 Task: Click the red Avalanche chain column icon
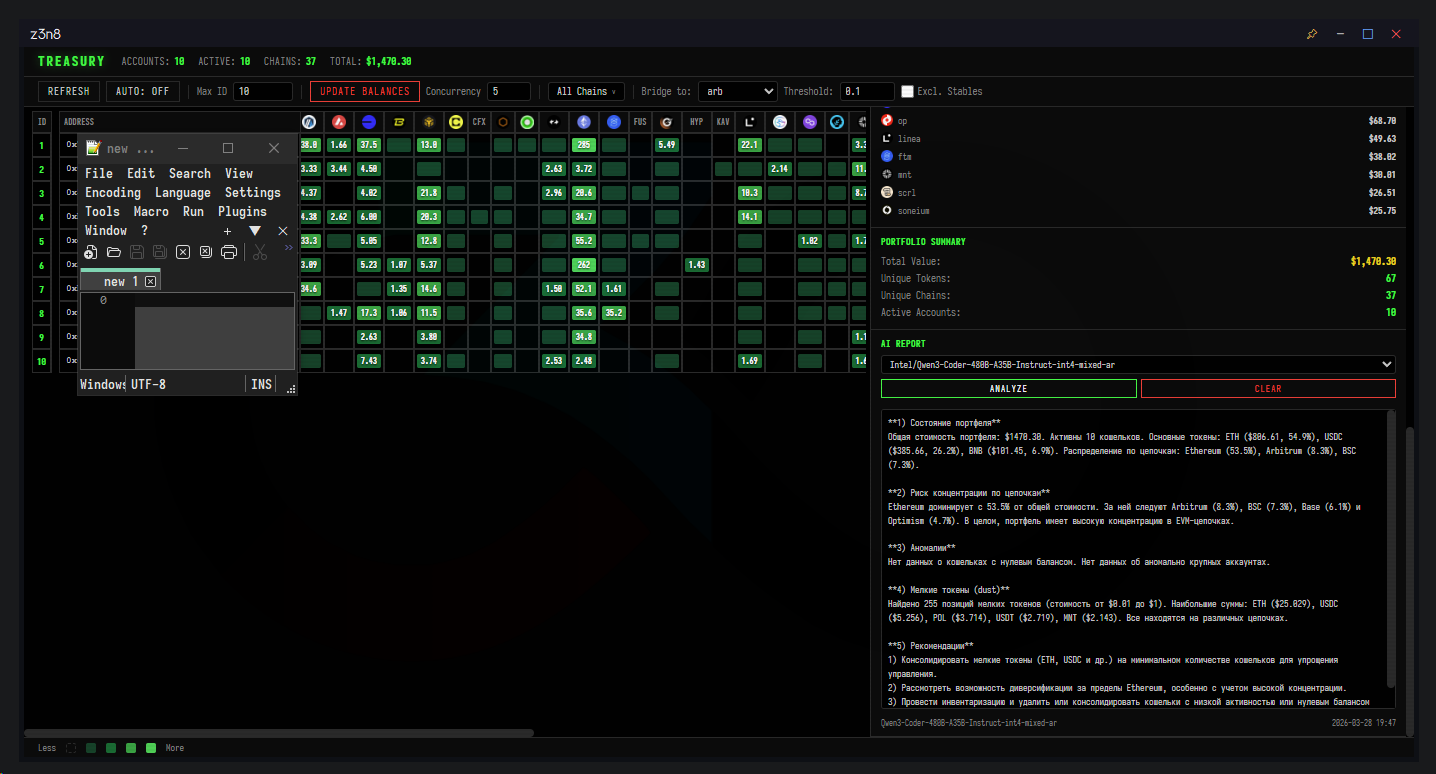[339, 122]
